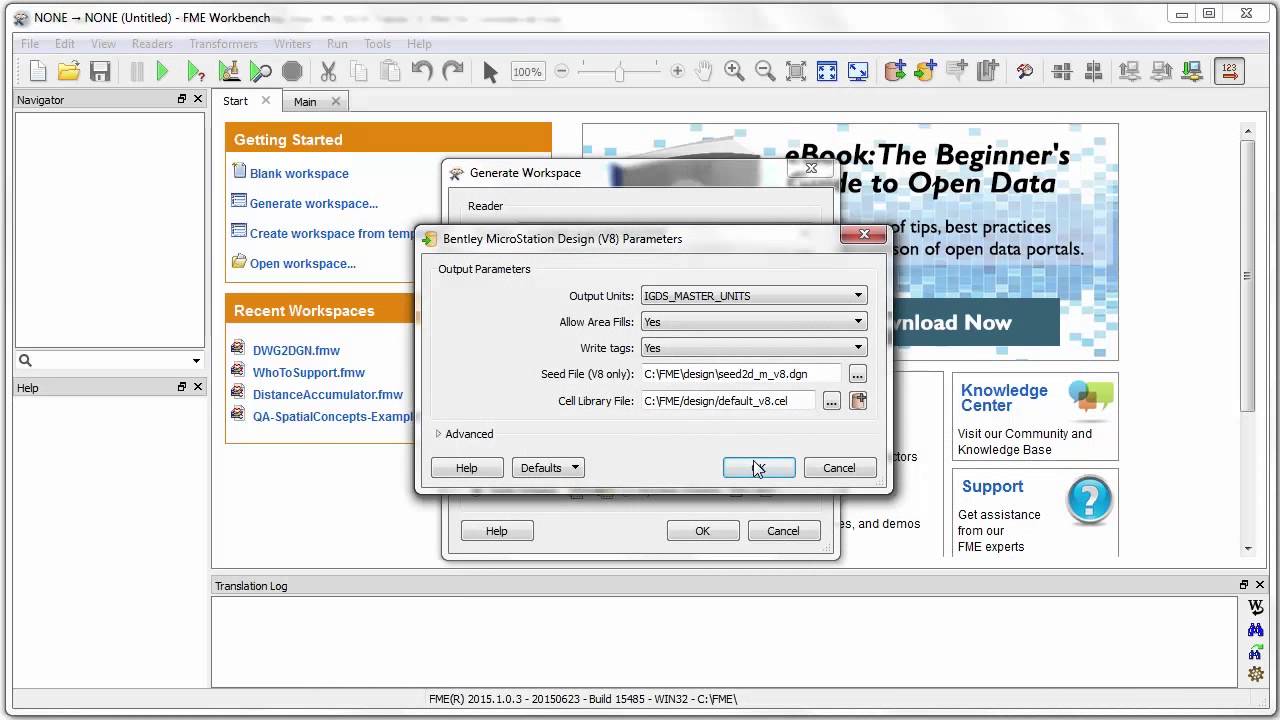The height and width of the screenshot is (720, 1280).
Task: Click Help in MicroStation Parameters dialog
Action: click(467, 468)
